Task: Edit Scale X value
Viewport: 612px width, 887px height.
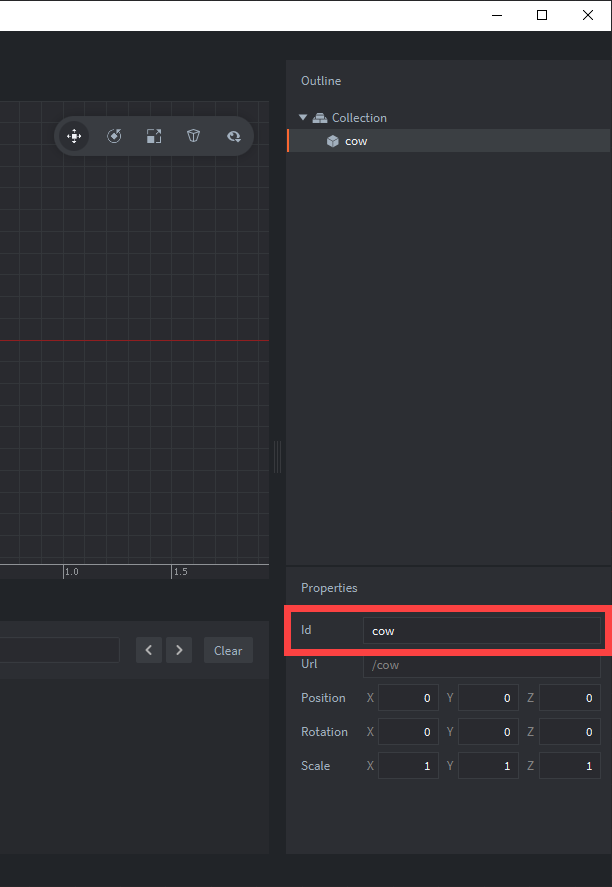Action: coord(408,766)
